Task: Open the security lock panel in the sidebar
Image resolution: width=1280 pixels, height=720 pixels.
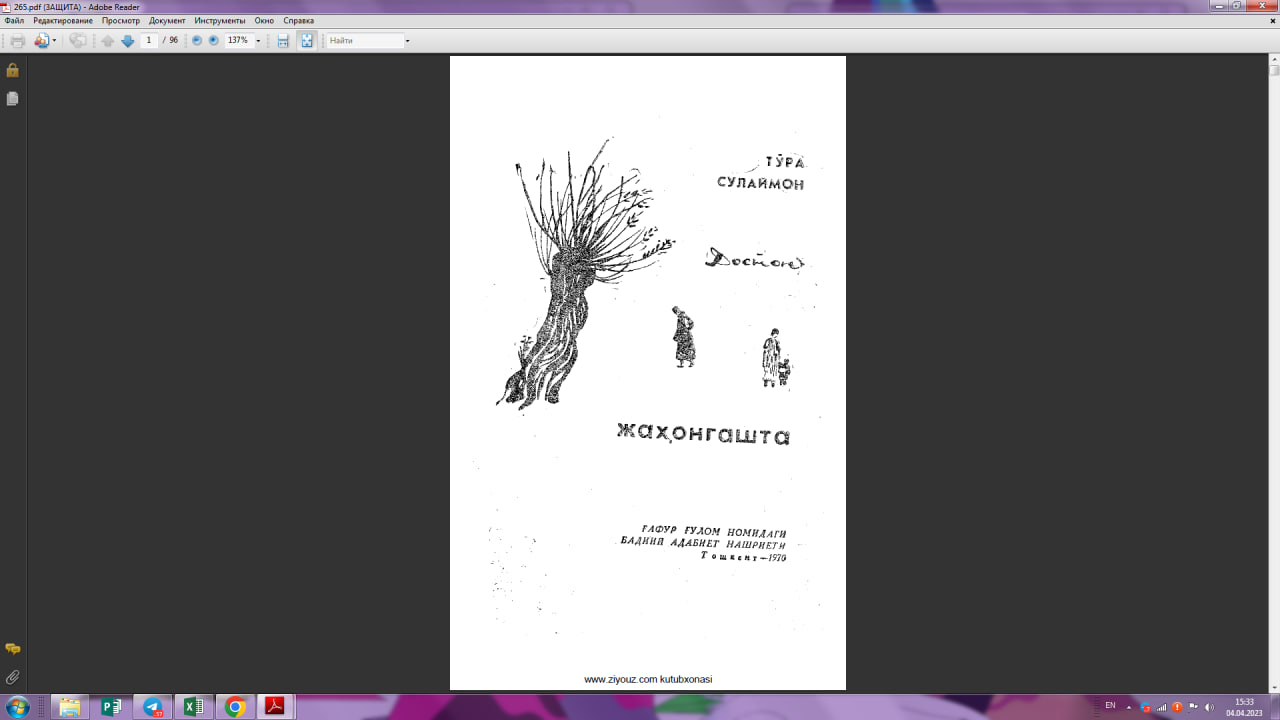Action: click(13, 71)
